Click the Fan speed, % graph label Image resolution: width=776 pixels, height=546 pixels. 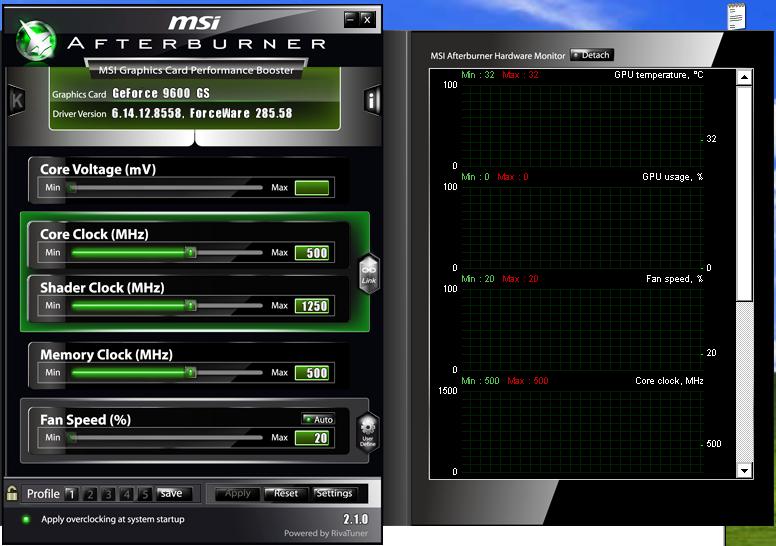(x=675, y=279)
